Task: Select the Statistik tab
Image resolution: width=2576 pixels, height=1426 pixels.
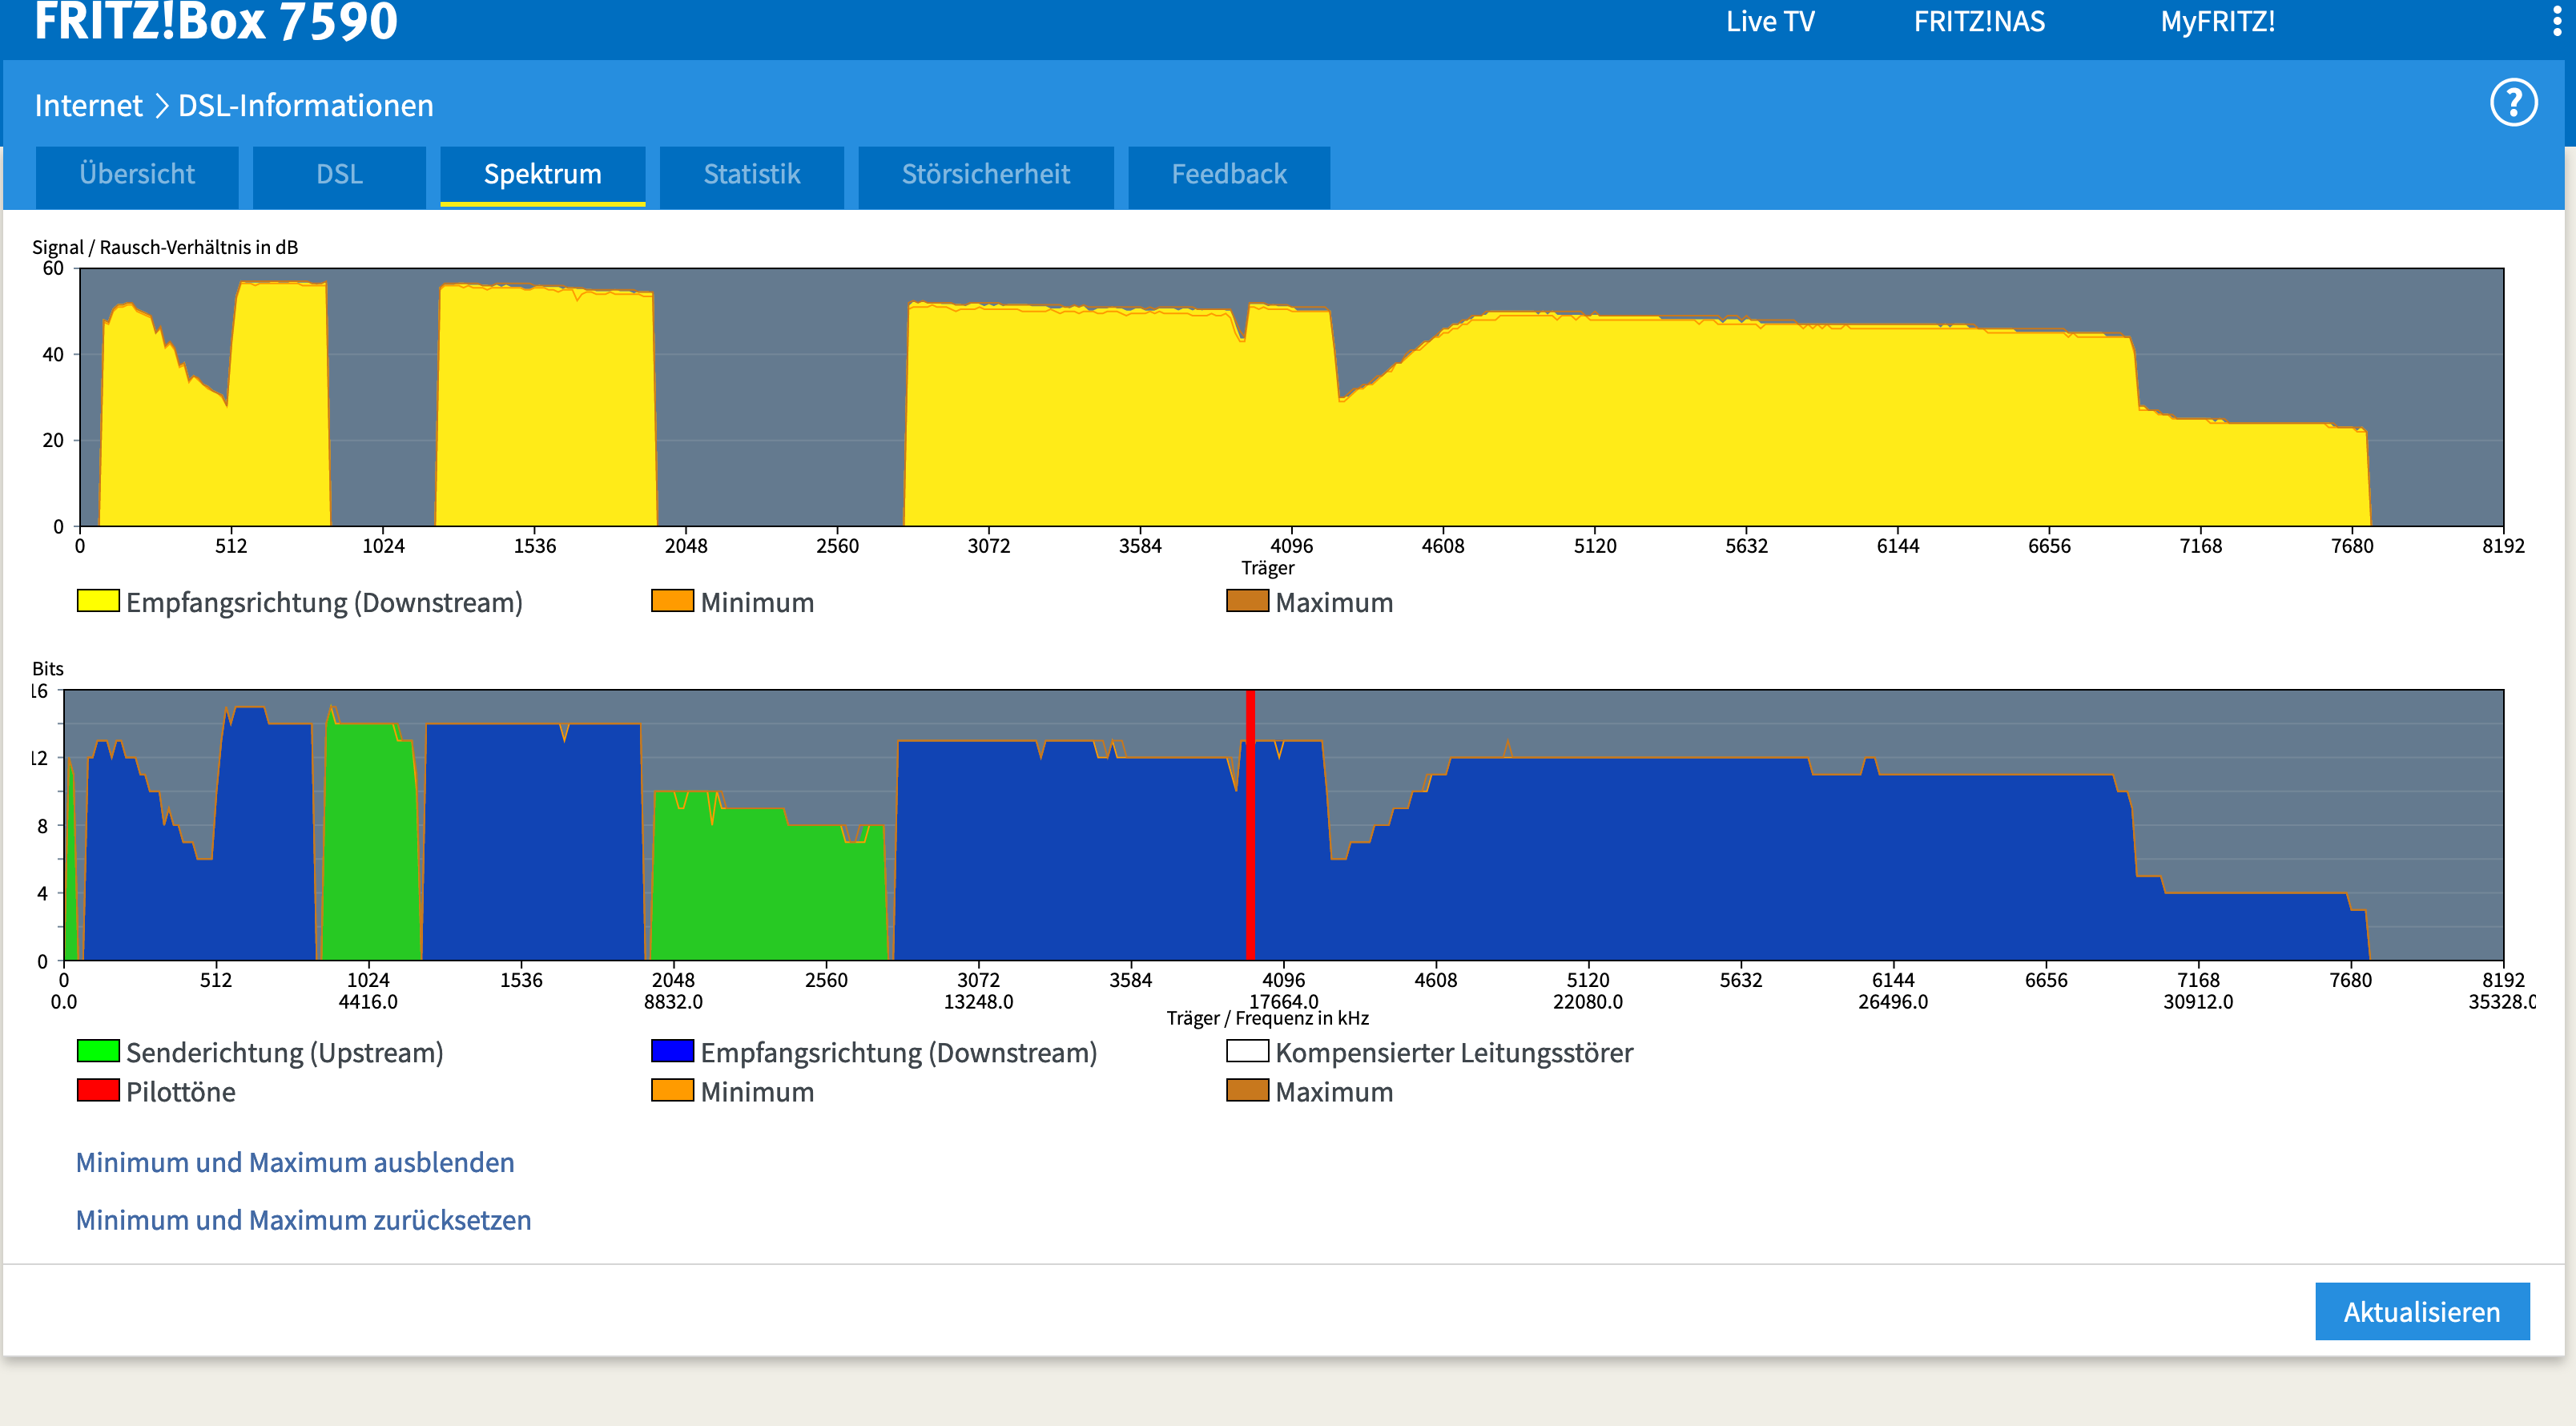Action: [x=751, y=175]
